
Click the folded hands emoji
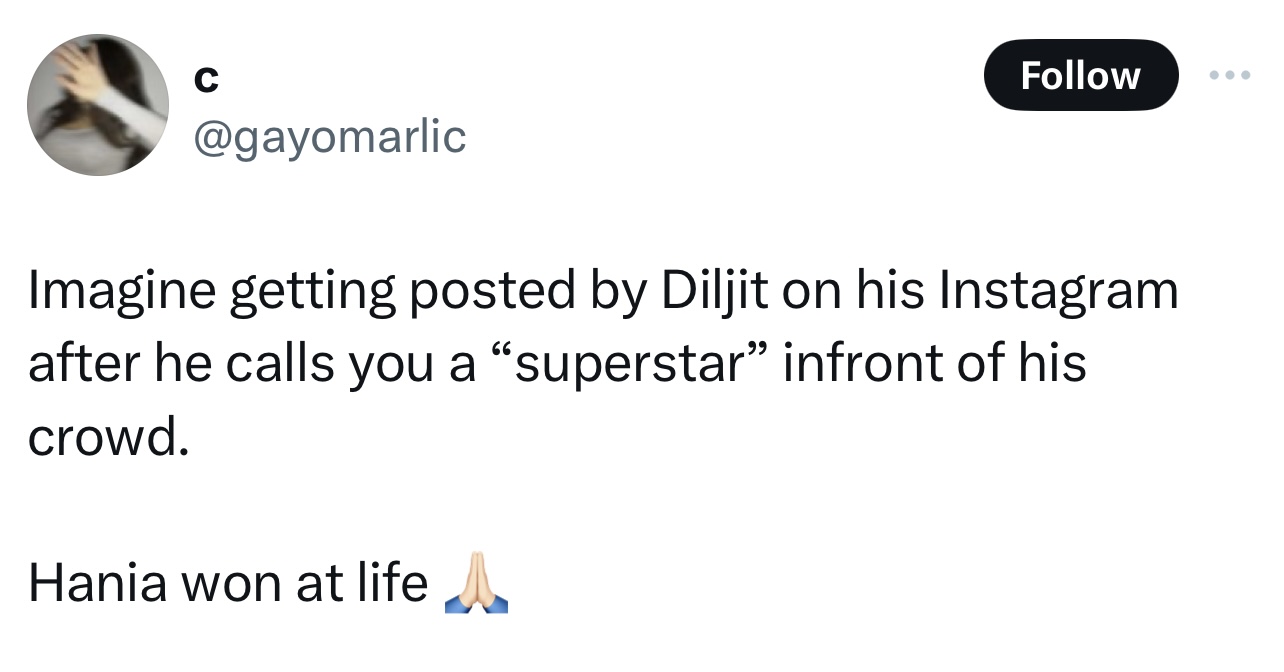(475, 582)
